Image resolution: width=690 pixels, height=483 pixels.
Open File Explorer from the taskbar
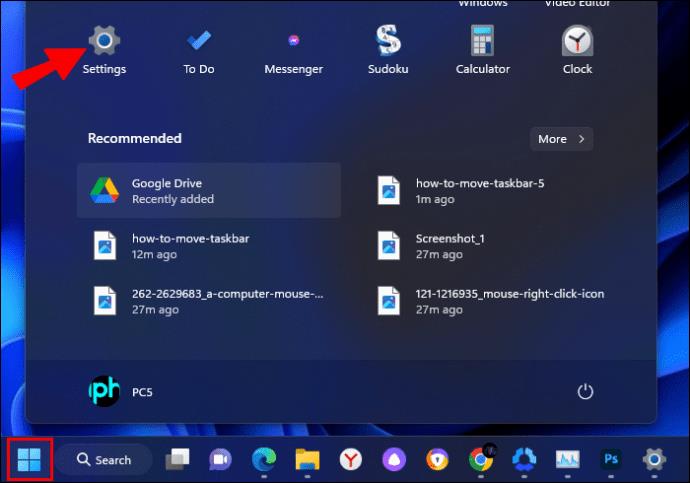(x=307, y=460)
